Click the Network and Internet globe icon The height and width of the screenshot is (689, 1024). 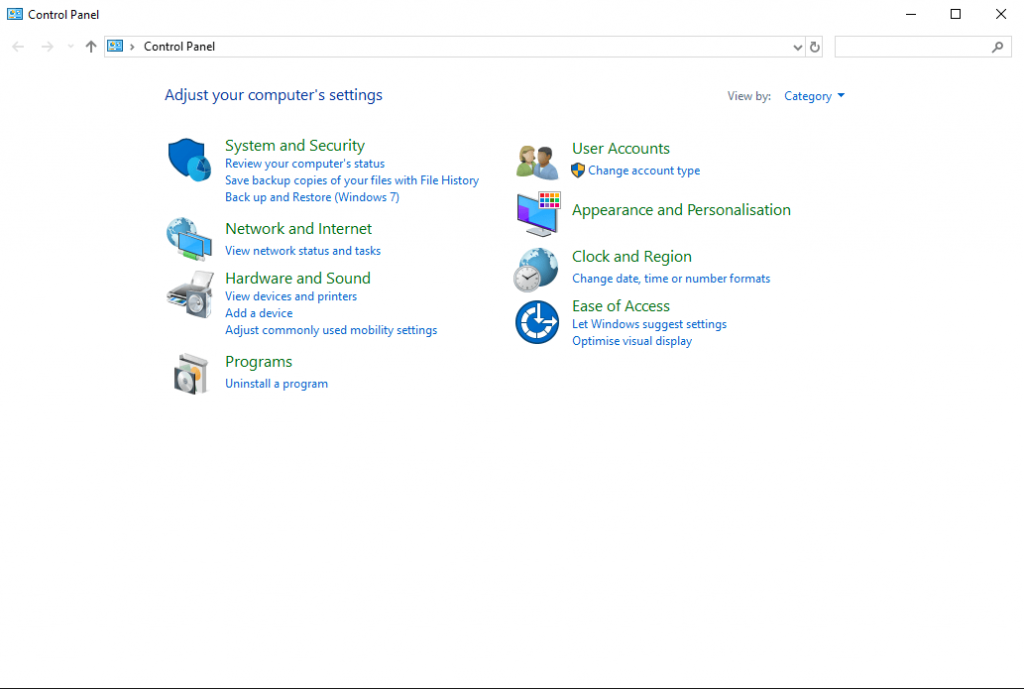[x=189, y=239]
